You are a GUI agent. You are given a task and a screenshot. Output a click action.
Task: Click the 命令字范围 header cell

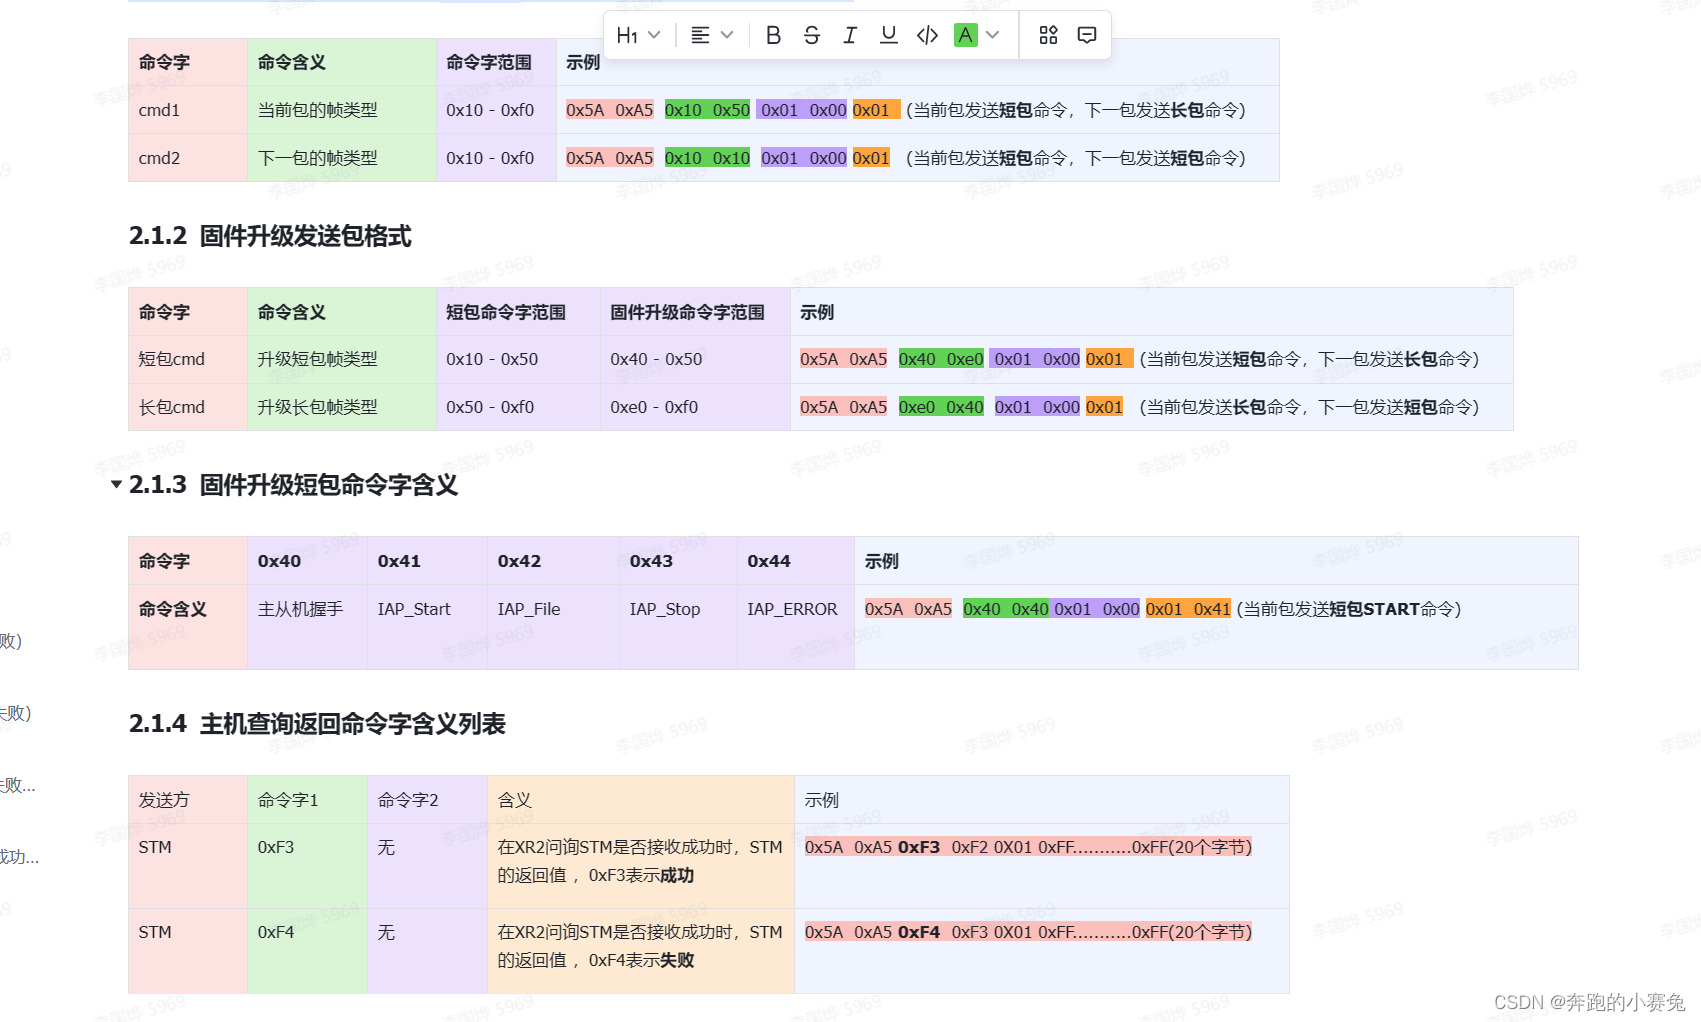(496, 62)
